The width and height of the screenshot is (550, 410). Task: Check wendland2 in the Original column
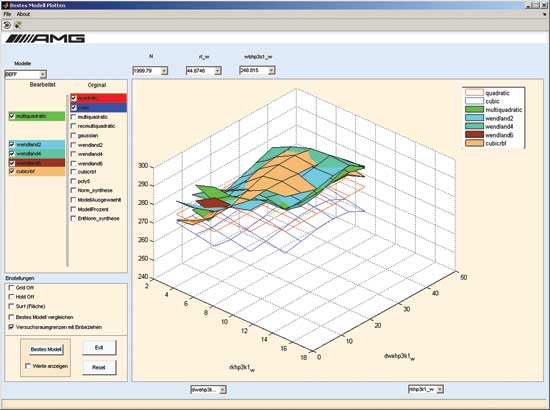73,144
